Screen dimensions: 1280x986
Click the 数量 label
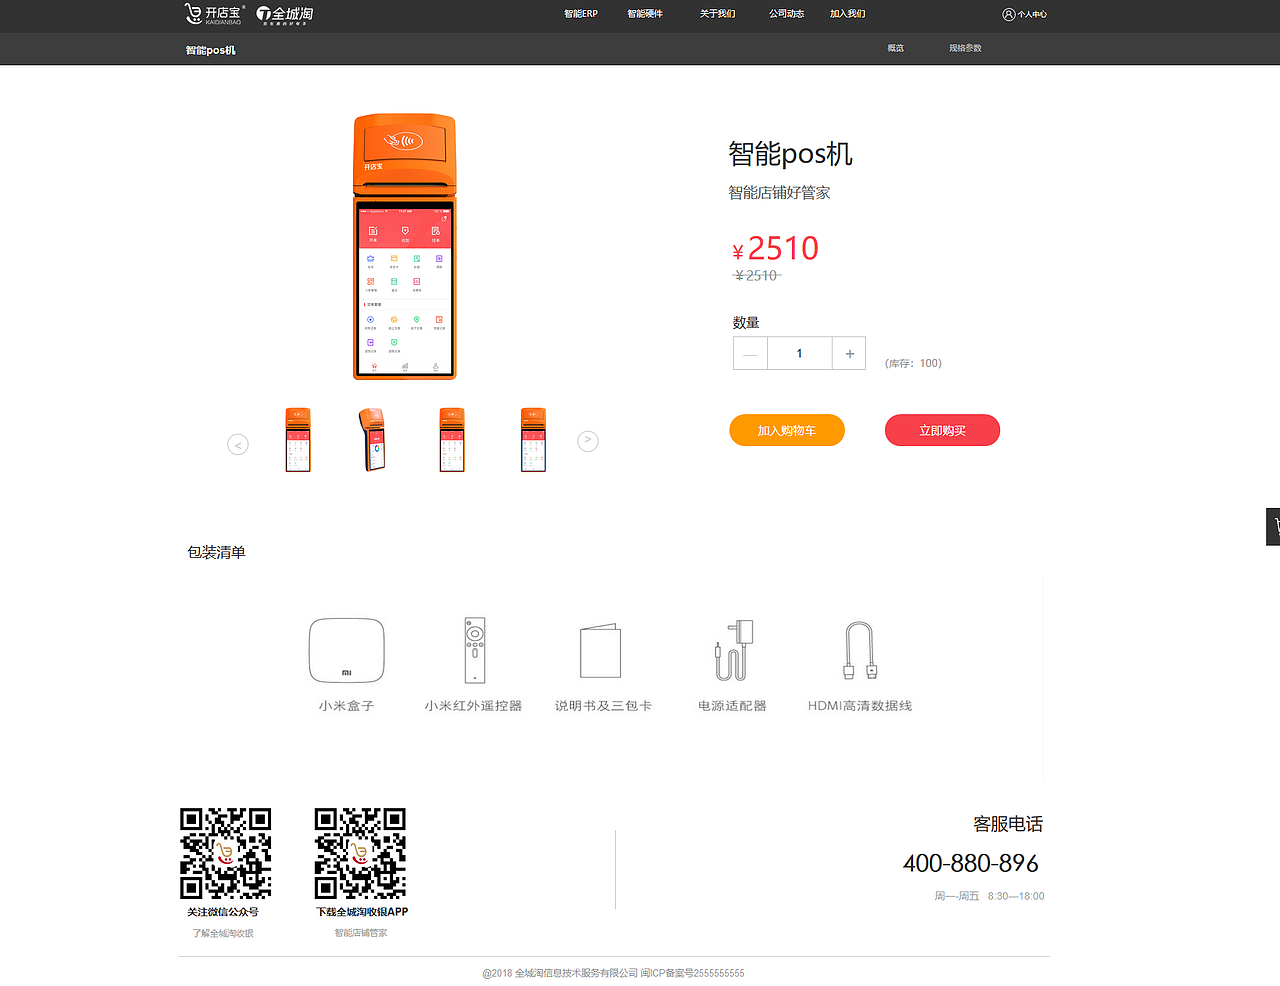(x=746, y=322)
